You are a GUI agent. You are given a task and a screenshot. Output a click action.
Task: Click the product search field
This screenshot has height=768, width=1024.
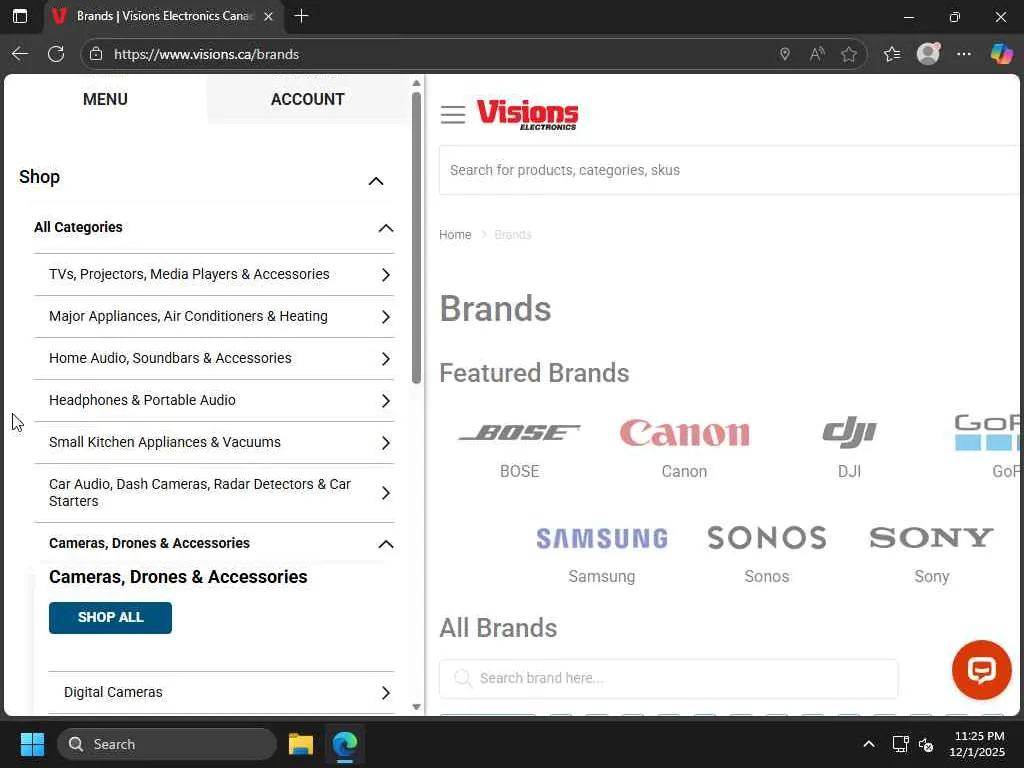(x=729, y=170)
